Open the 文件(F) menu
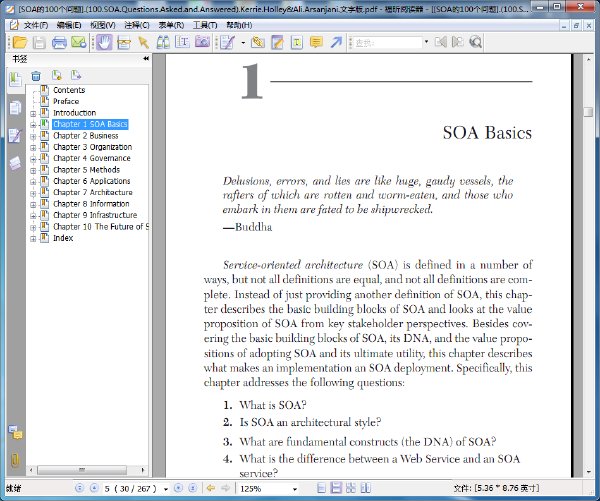 click(x=36, y=25)
